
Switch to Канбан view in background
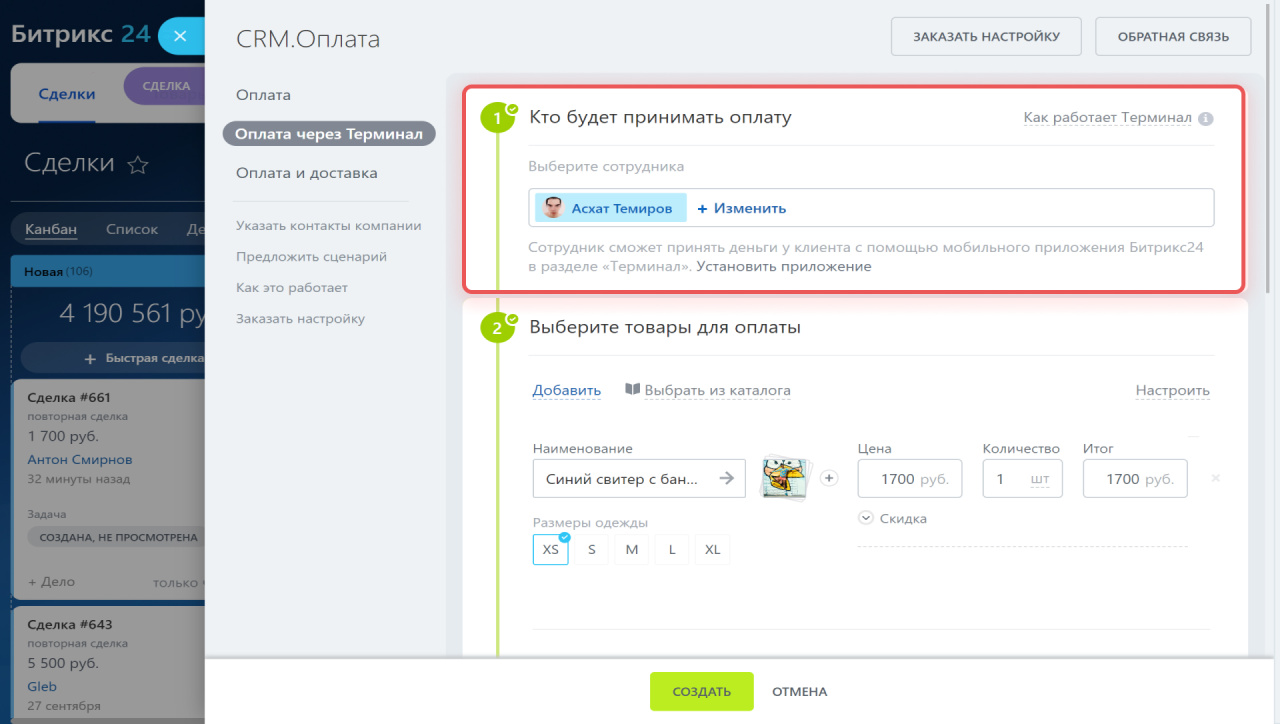[51, 229]
